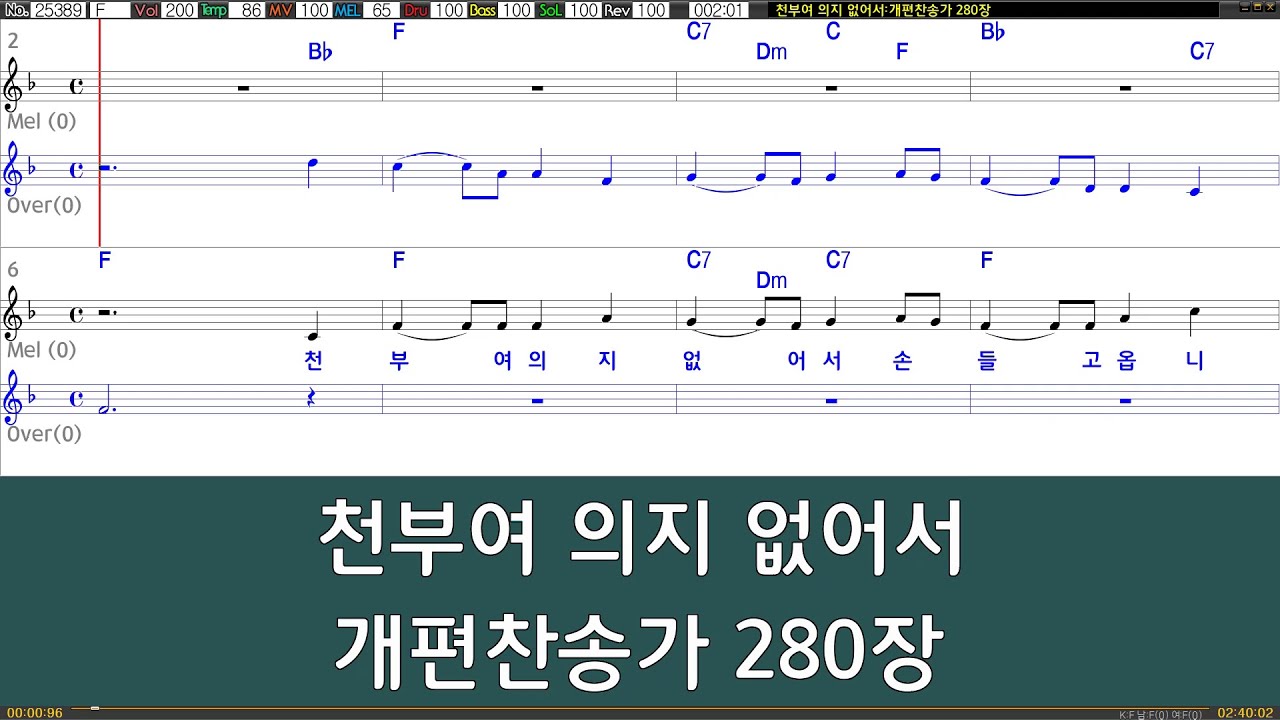This screenshot has width=1280, height=720.
Task: Click the lyric syllable 들
Action: click(x=986, y=361)
